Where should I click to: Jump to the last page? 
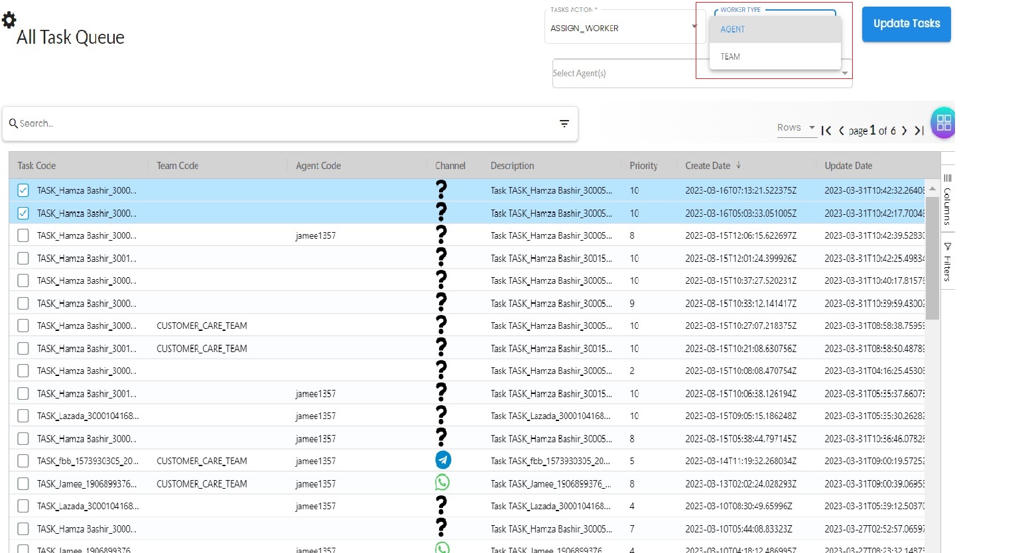919,131
